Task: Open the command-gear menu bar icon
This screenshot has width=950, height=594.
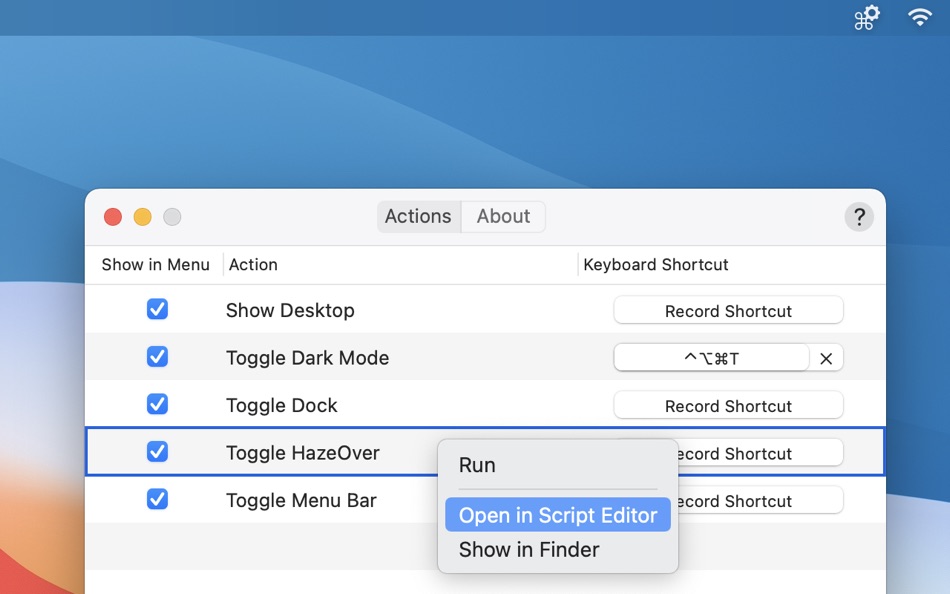Action: pyautogui.click(x=866, y=18)
